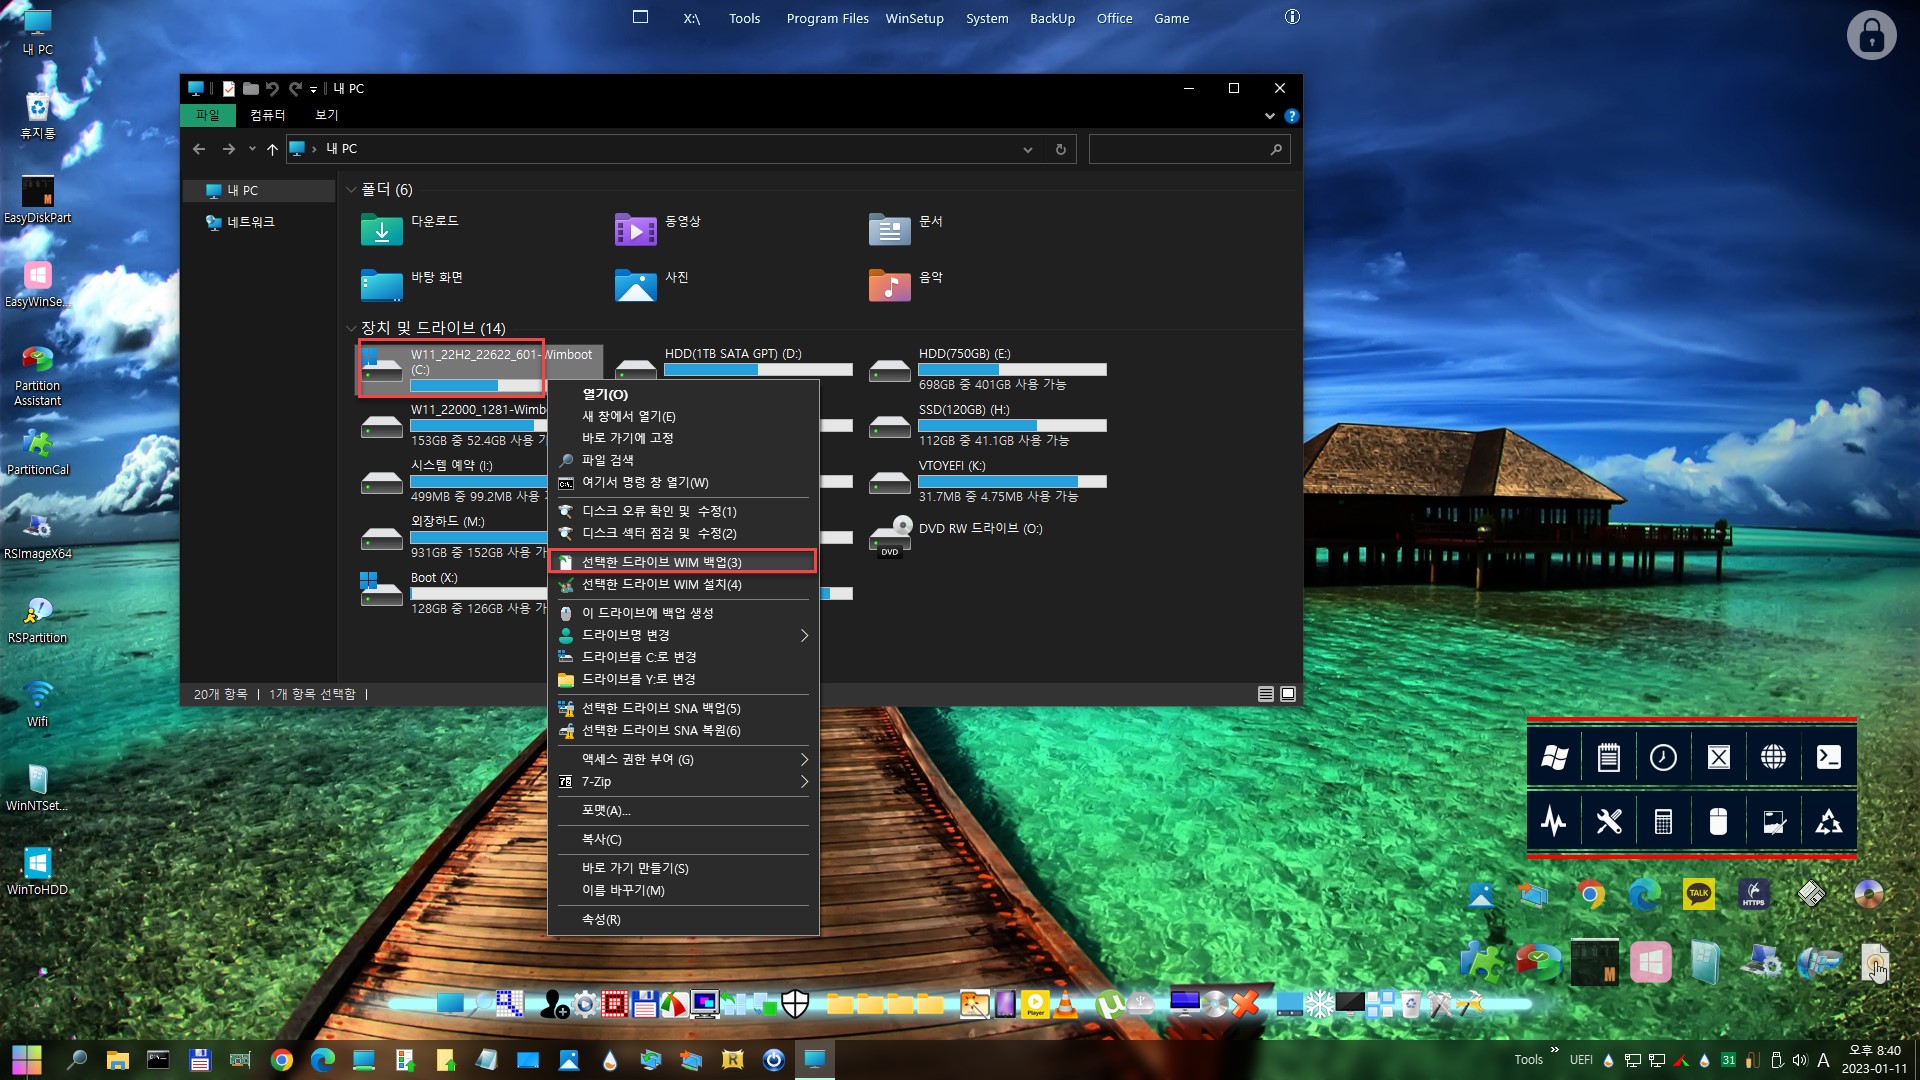Open RSImageX64 desktop icon
Screen dimensions: 1920x1080
(x=38, y=535)
